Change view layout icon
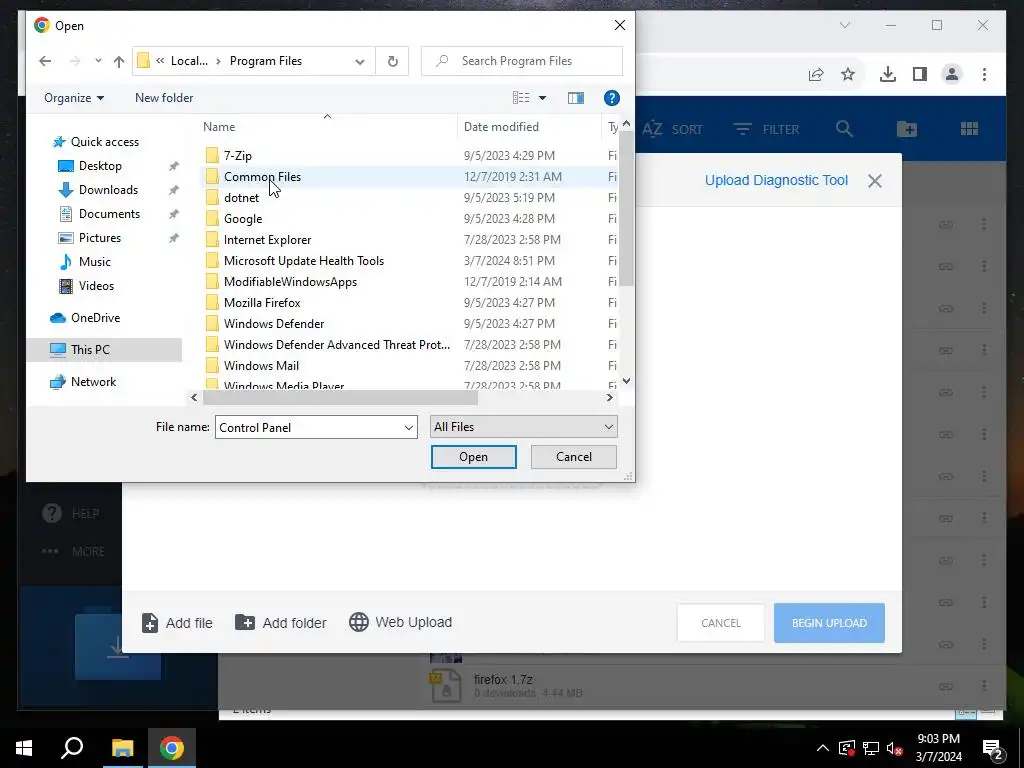The image size is (1024, 768). (521, 98)
